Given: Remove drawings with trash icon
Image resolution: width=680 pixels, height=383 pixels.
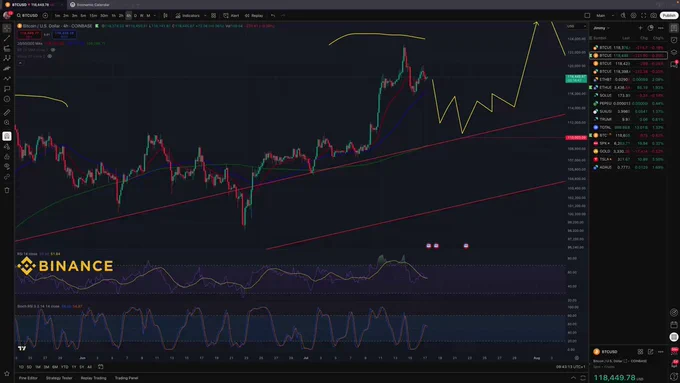Looking at the screenshot, I should tap(7, 190).
